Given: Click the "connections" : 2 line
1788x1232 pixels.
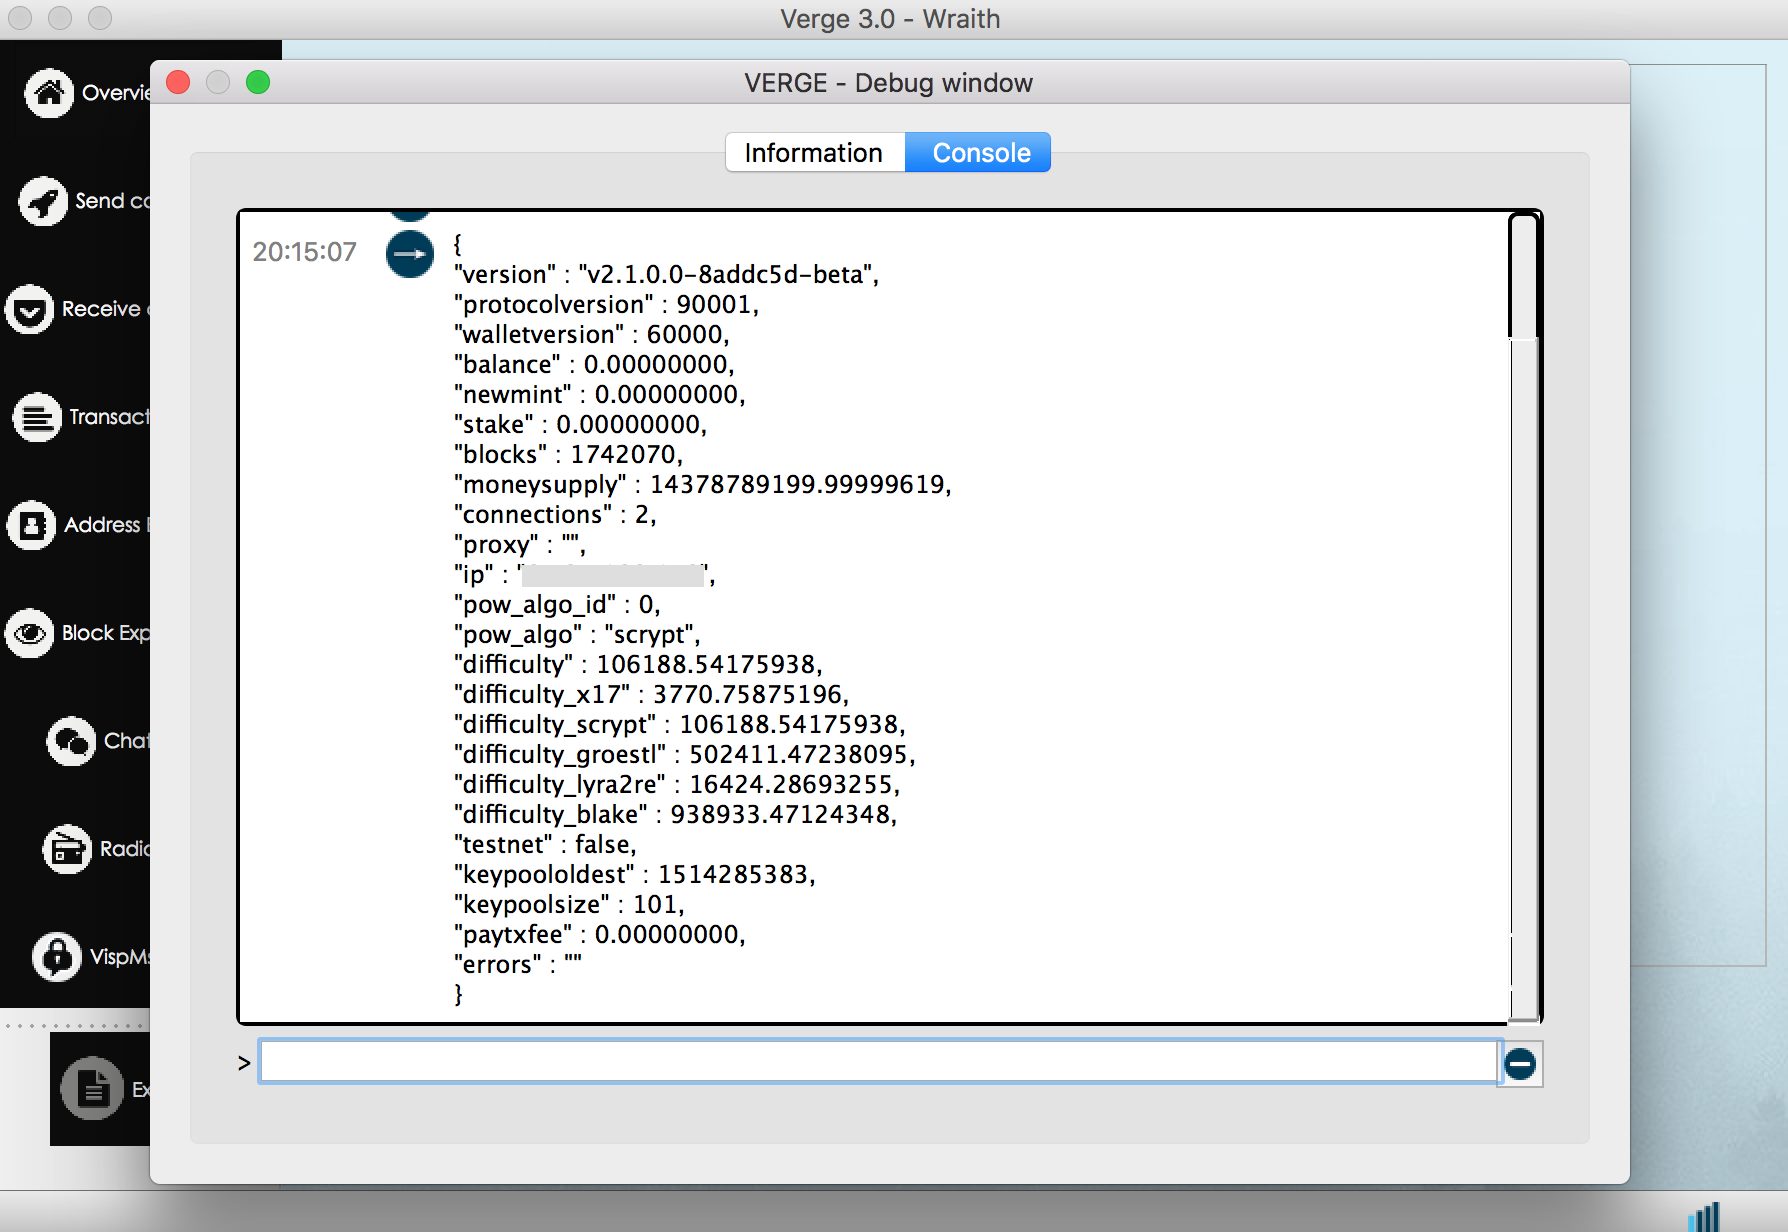Looking at the screenshot, I should point(555,514).
